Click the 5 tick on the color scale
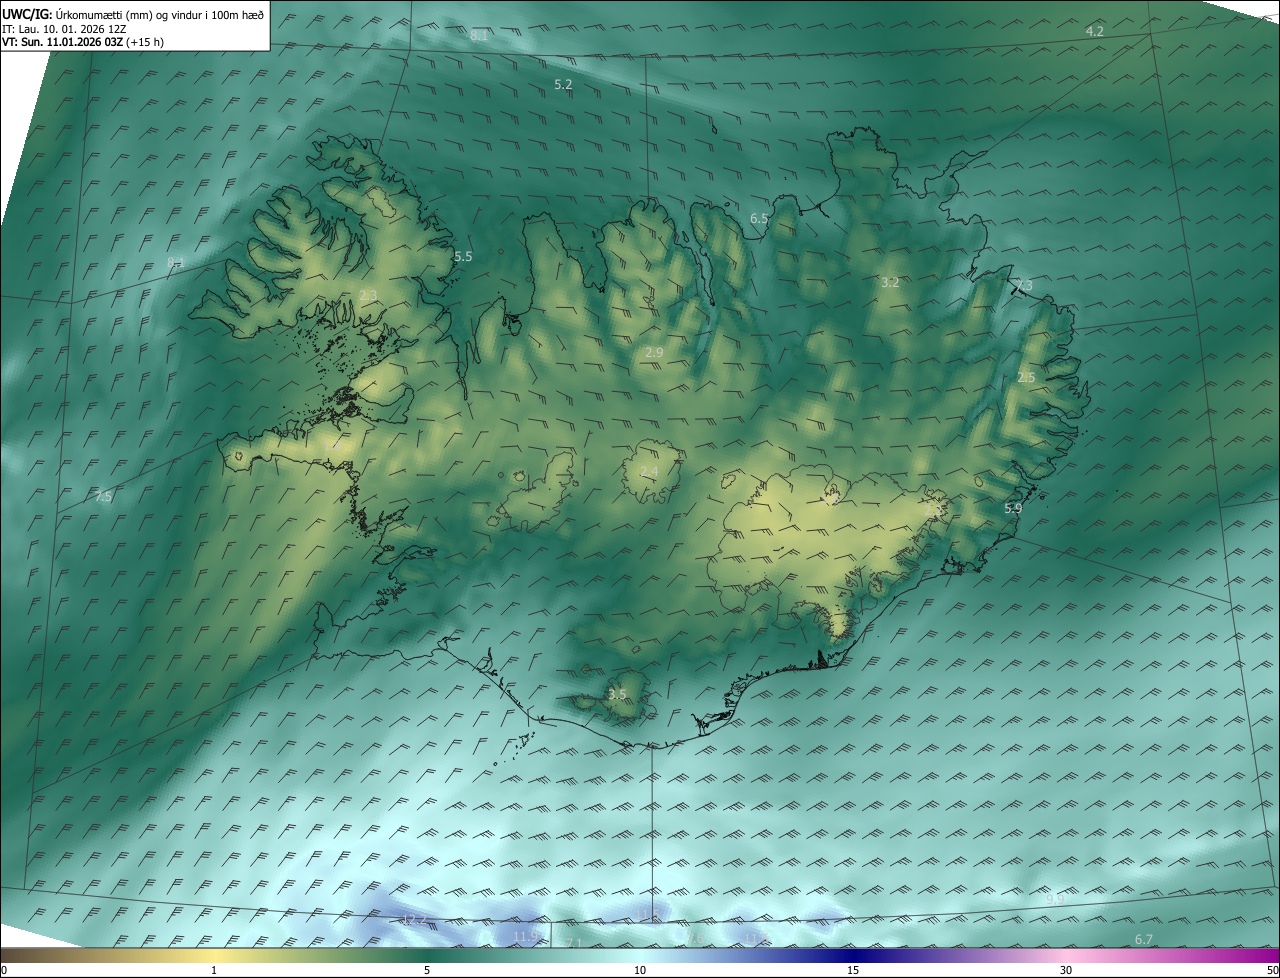The width and height of the screenshot is (1280, 978). pyautogui.click(x=427, y=970)
